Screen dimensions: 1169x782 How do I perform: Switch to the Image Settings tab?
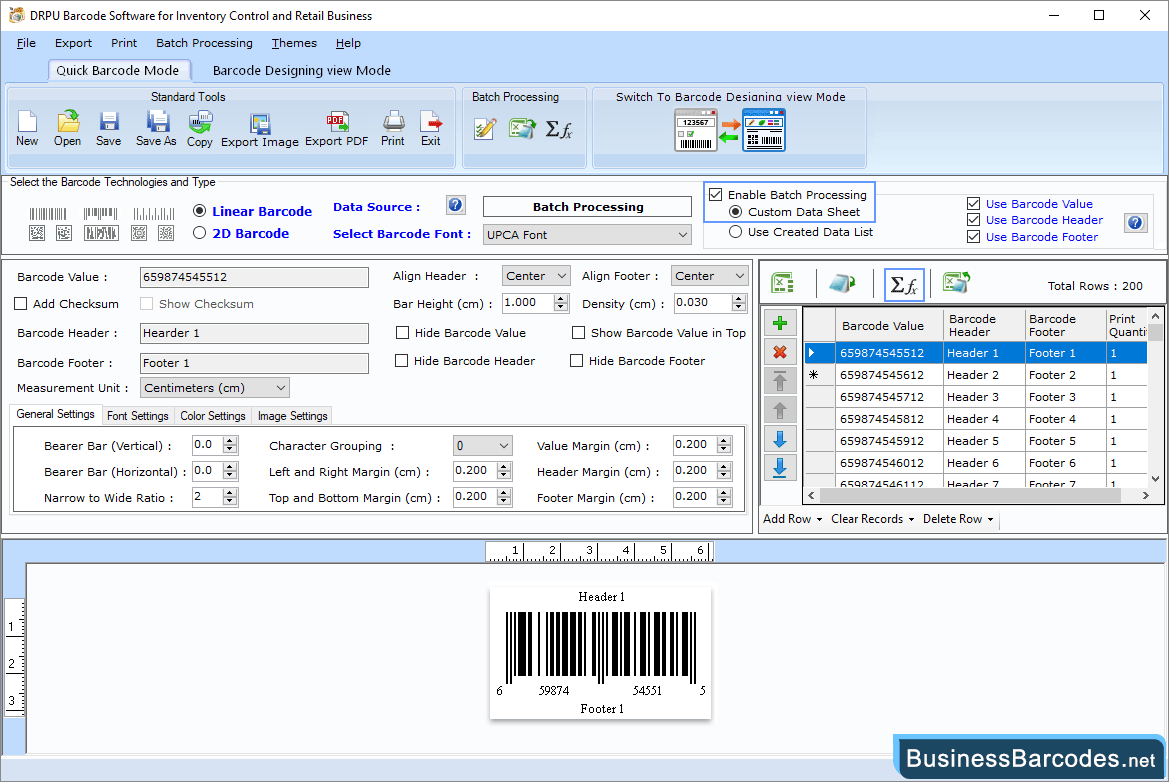(x=292, y=416)
